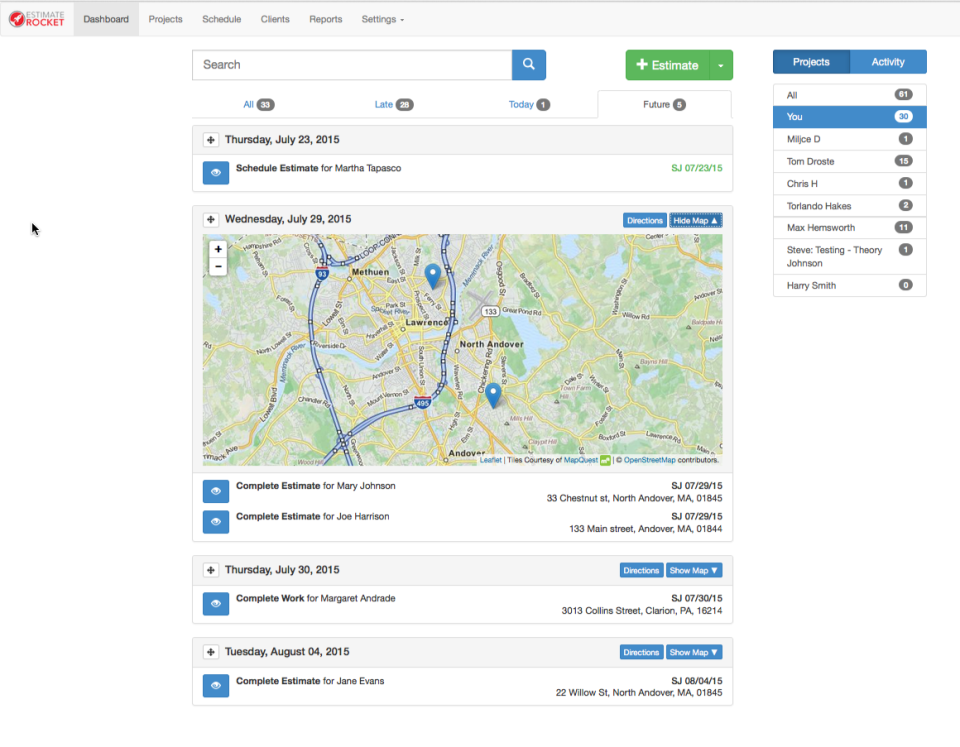
Task: Open the view icon for Margaret Andrade's work item
Action: (x=215, y=604)
